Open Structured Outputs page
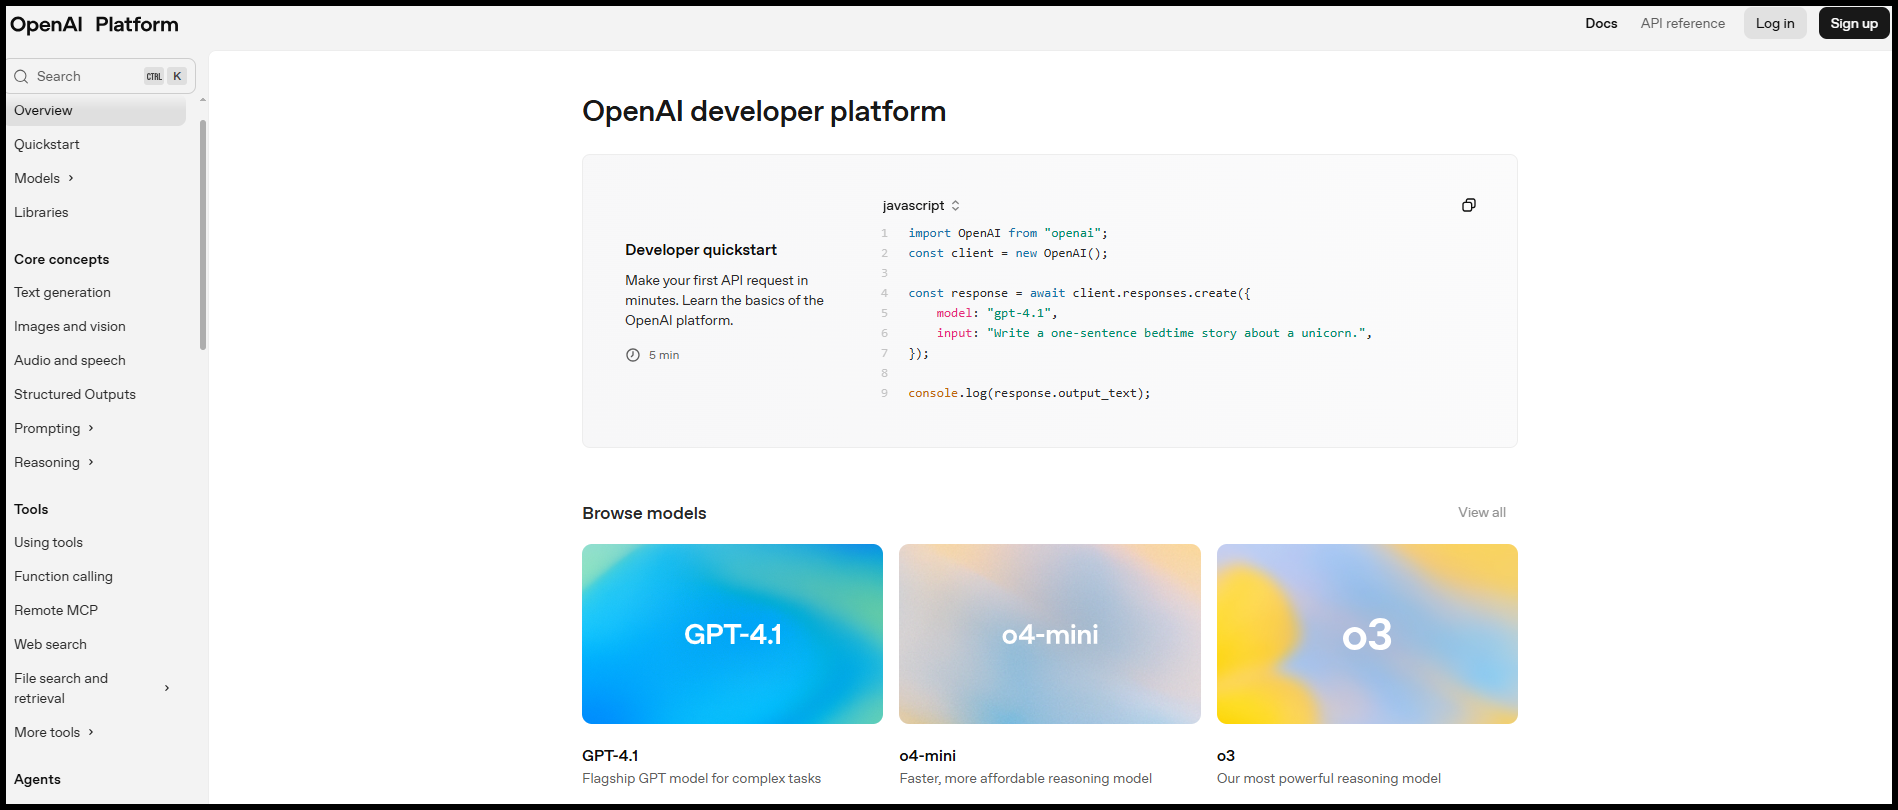This screenshot has width=1898, height=810. [75, 394]
